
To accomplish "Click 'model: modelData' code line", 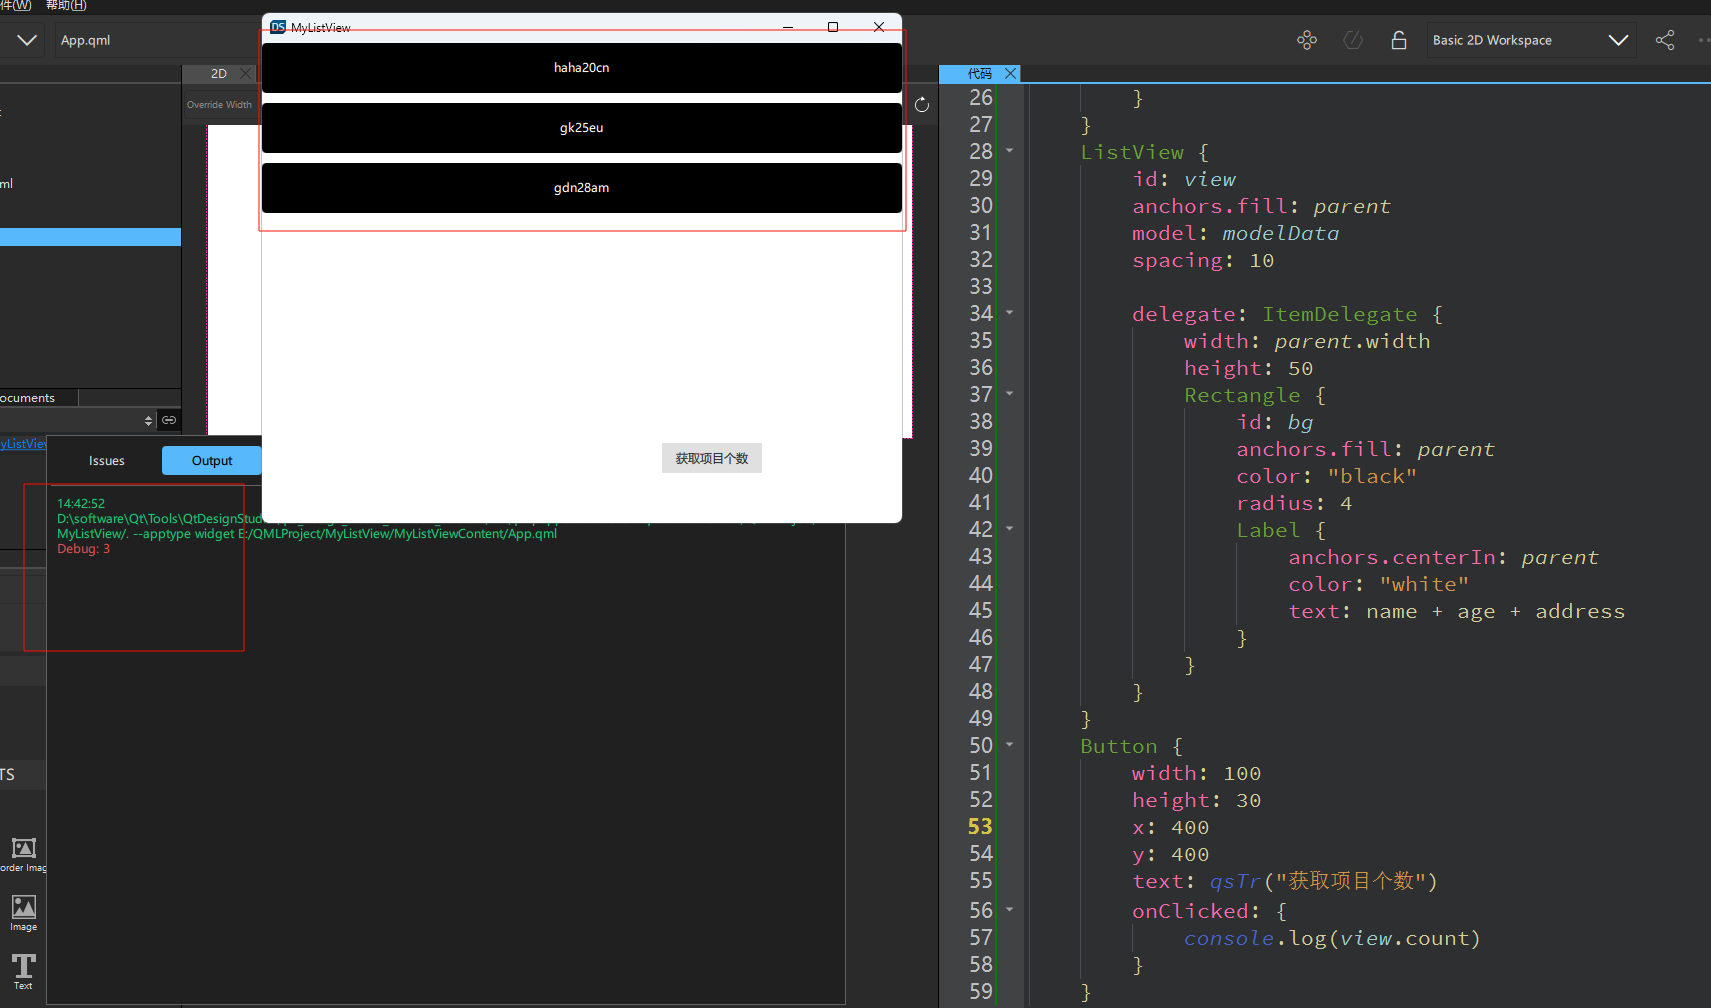I will (x=1235, y=233).
